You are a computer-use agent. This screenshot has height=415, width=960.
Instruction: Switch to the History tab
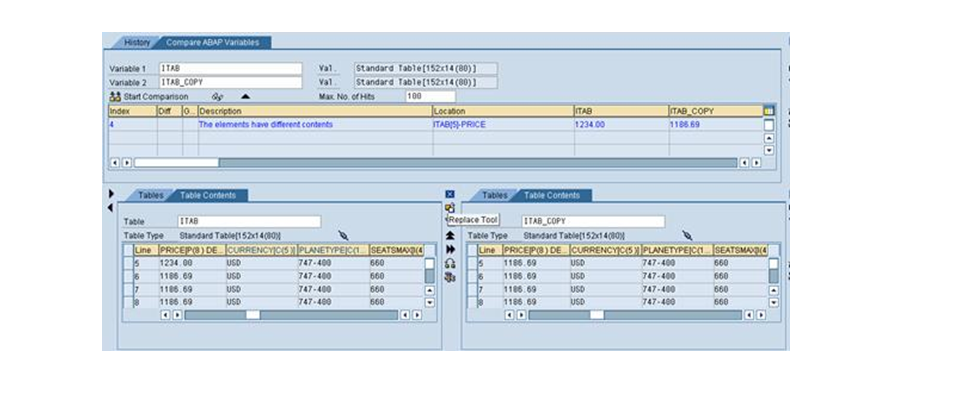[x=136, y=43]
